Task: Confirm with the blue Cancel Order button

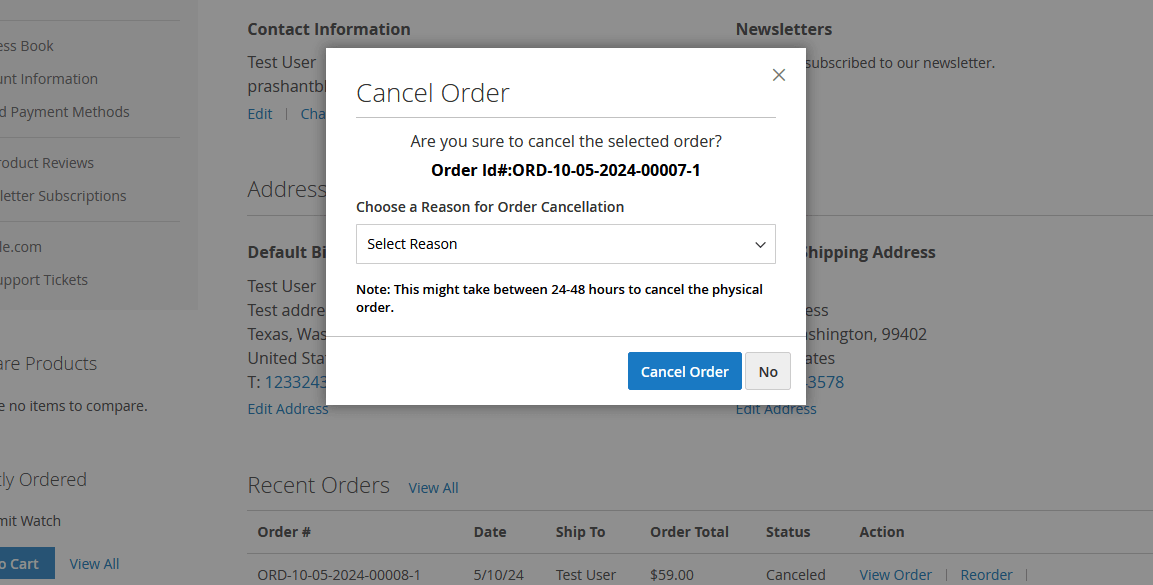Action: (x=685, y=371)
